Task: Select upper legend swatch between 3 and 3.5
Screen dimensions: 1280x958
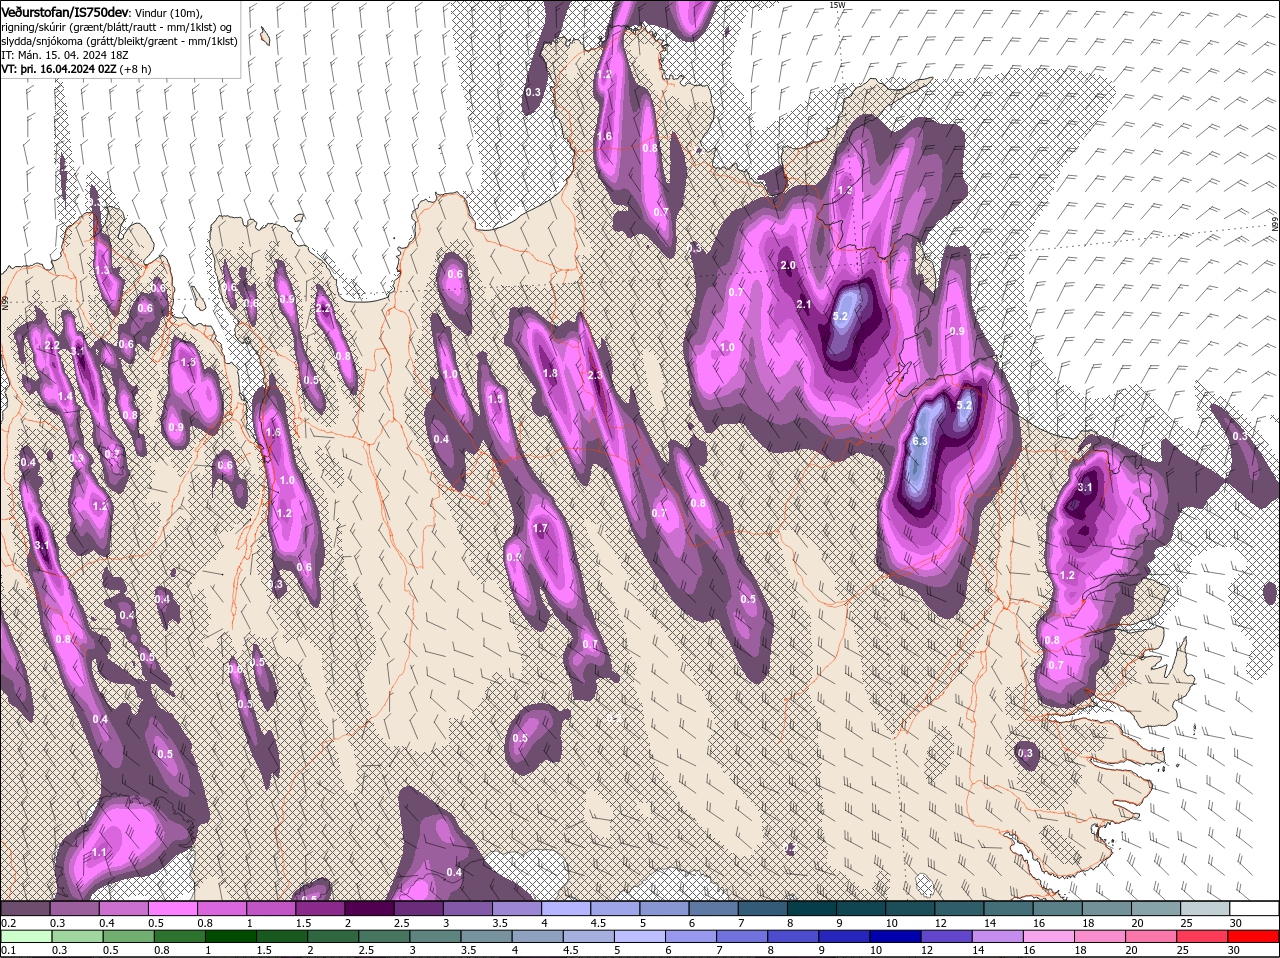Action: [467, 908]
